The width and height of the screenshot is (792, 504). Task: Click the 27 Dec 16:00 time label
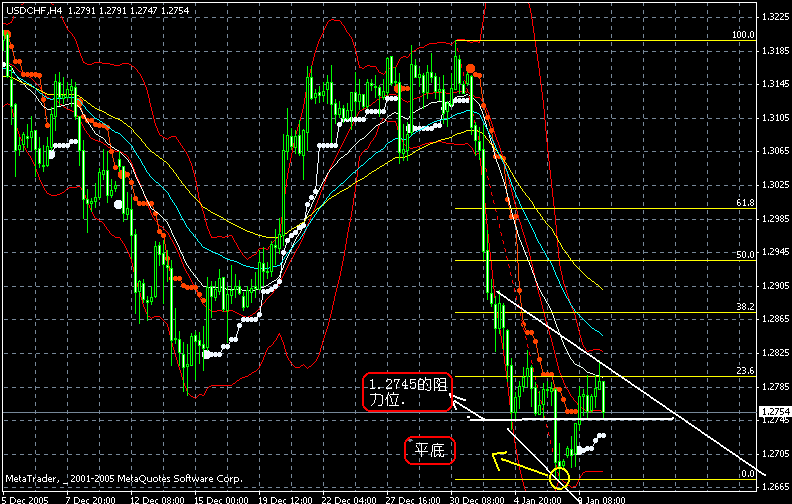pos(414,500)
